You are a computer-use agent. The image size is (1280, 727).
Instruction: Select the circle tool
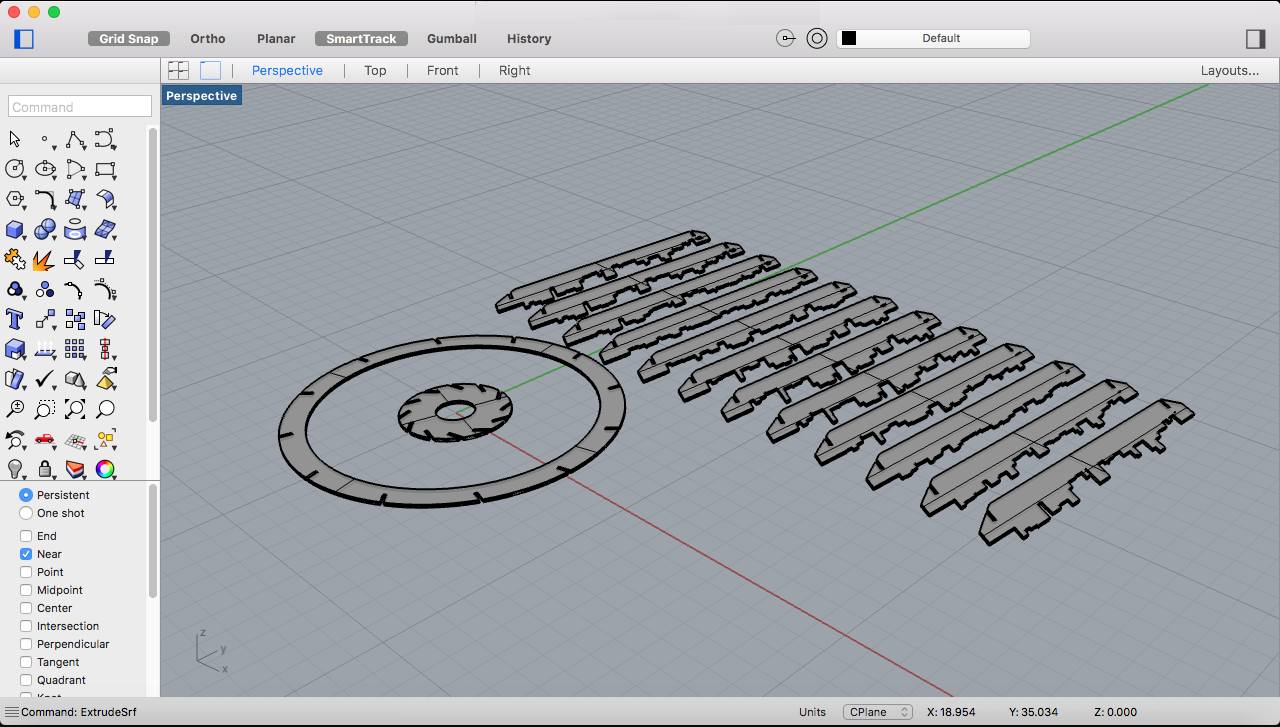(x=15, y=169)
